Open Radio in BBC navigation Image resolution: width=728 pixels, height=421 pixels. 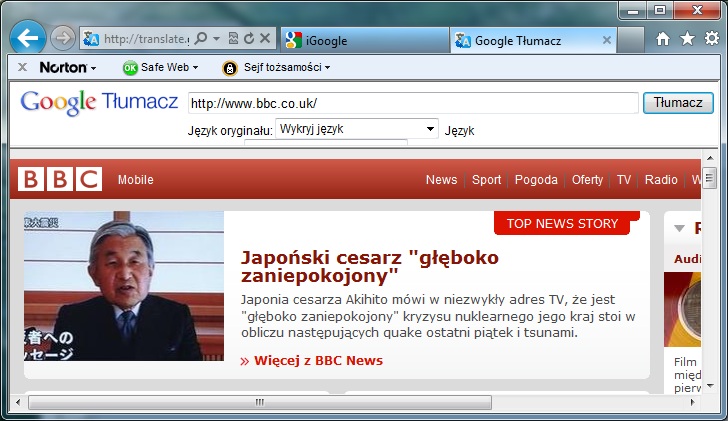pos(661,180)
